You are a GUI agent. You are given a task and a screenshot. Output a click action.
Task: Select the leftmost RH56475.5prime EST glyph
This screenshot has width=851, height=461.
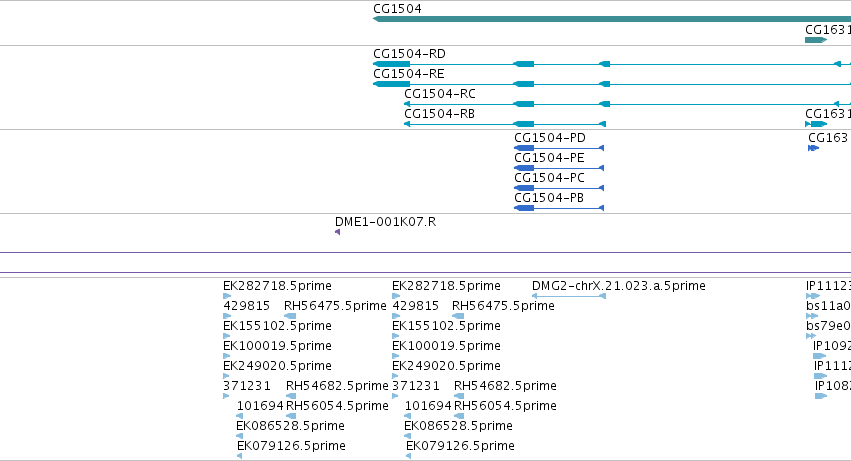290,316
